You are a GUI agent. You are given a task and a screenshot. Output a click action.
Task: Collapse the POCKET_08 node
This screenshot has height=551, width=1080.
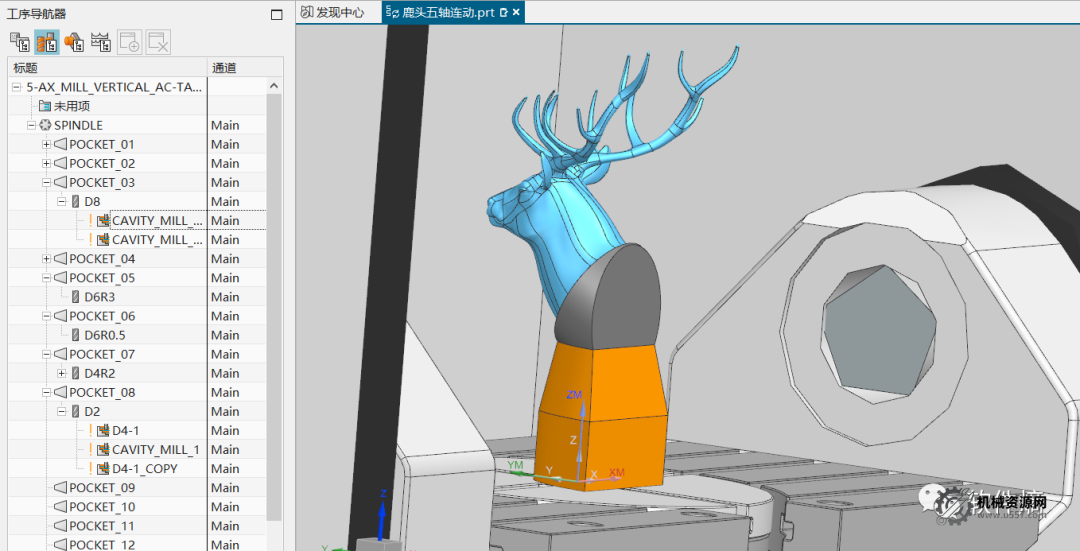(46, 392)
